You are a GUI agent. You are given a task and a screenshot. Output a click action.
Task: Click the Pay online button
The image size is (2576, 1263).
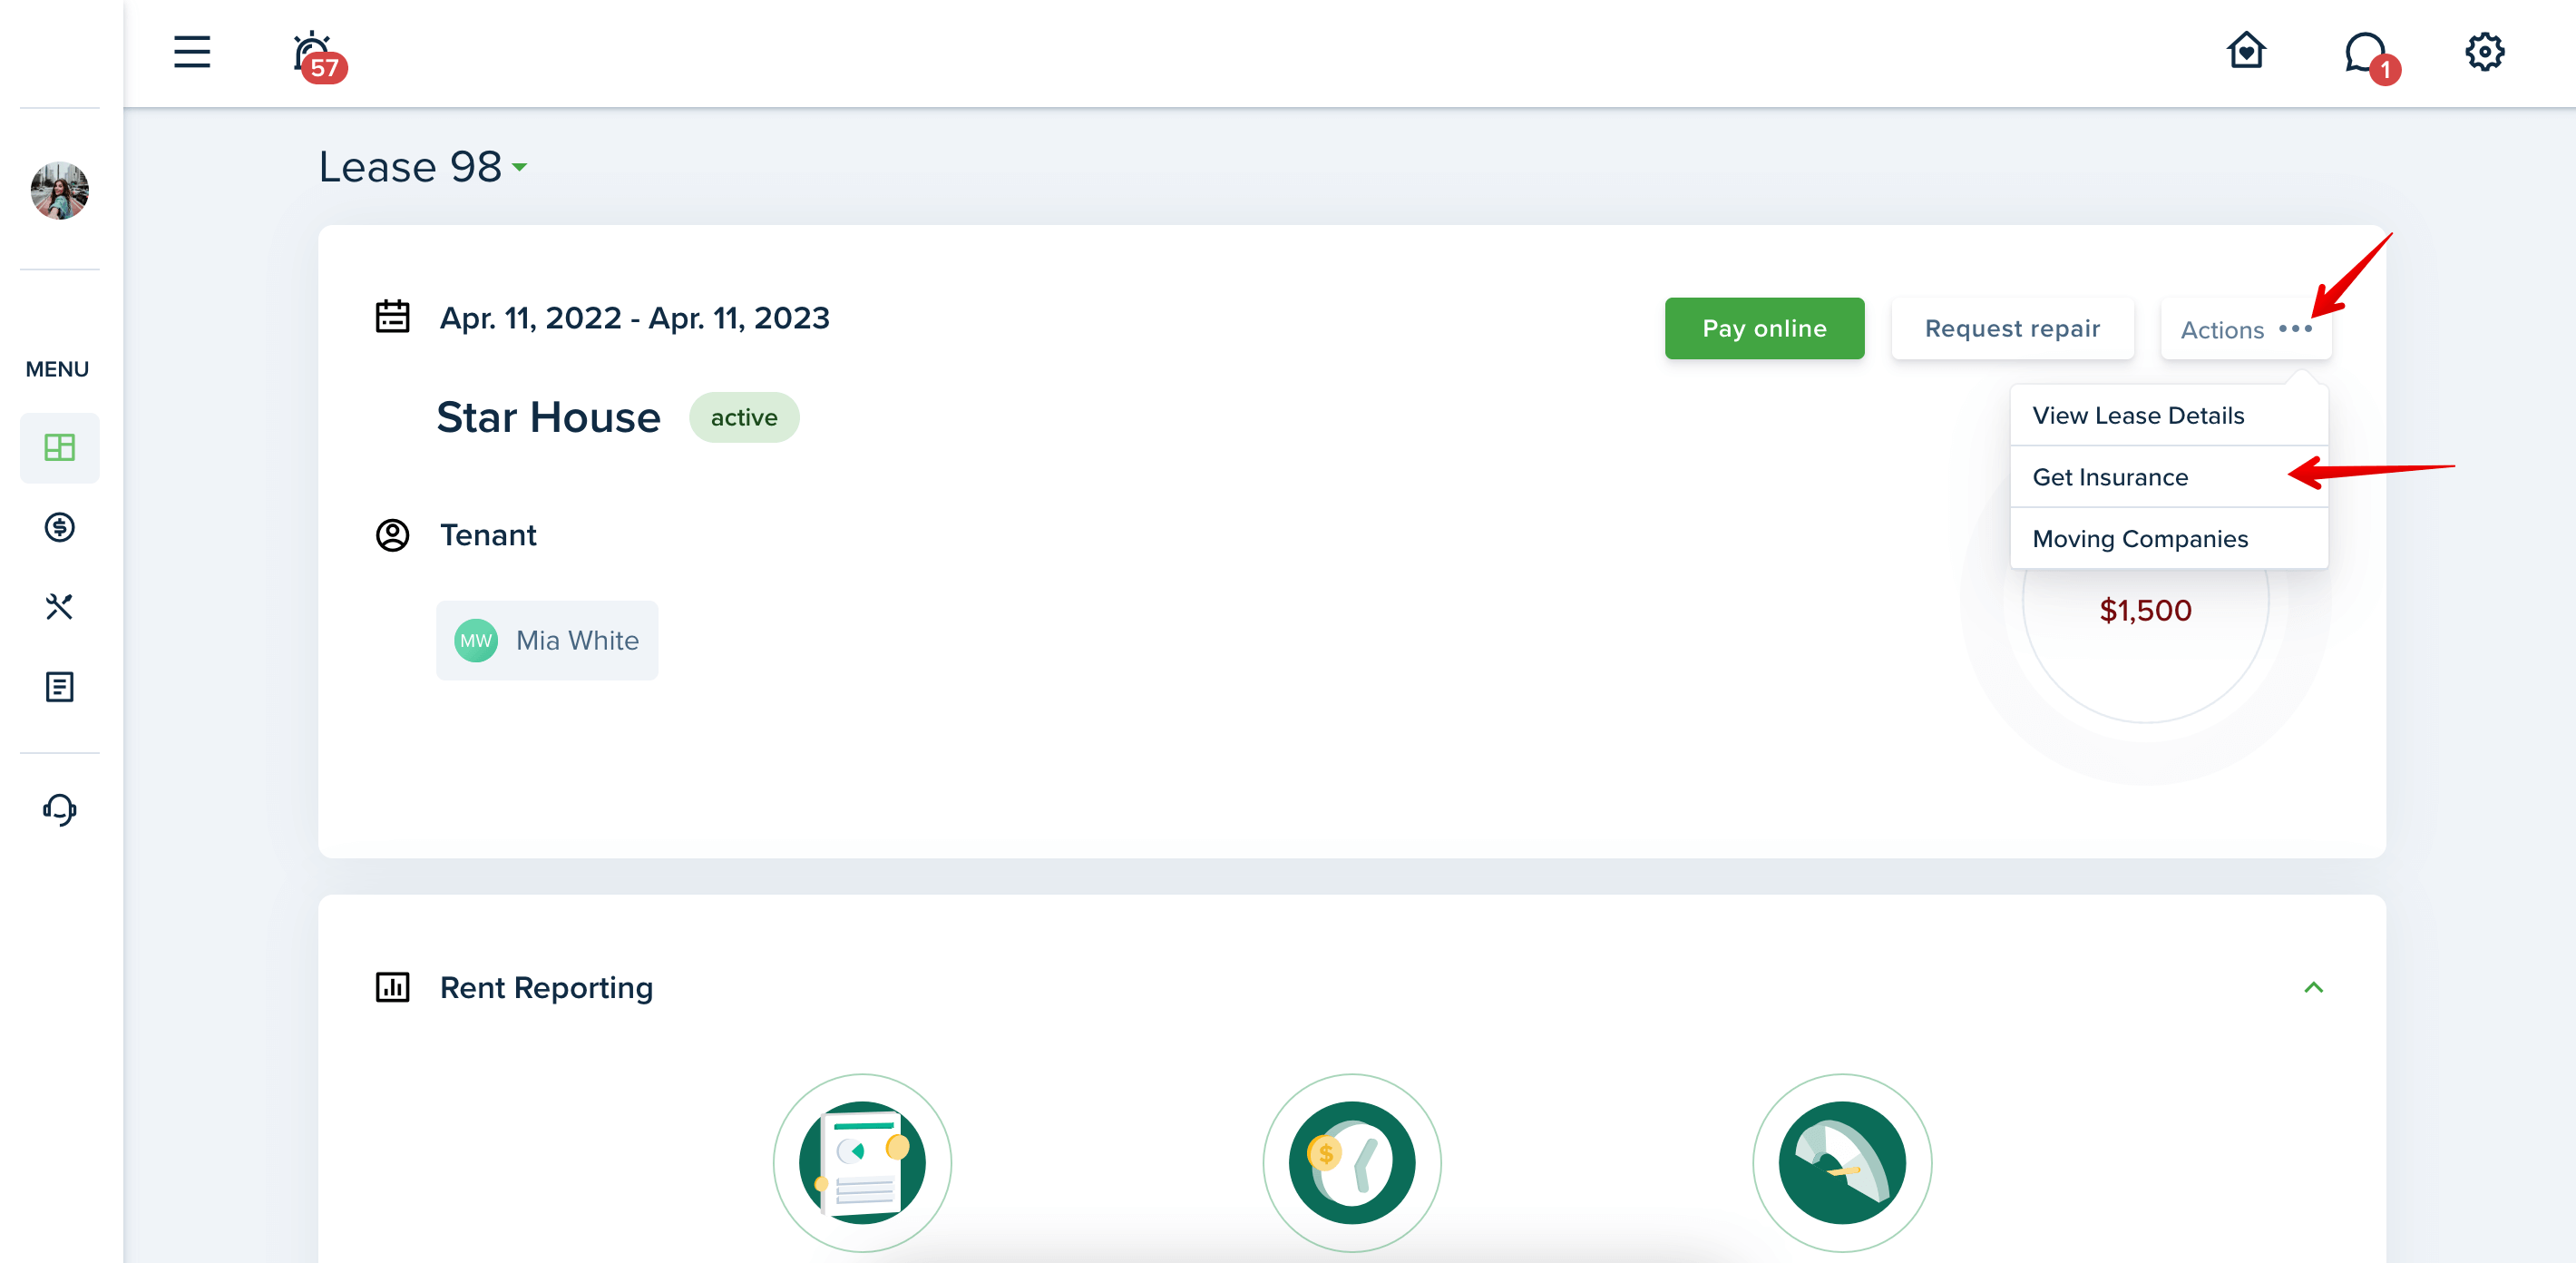[1764, 328]
